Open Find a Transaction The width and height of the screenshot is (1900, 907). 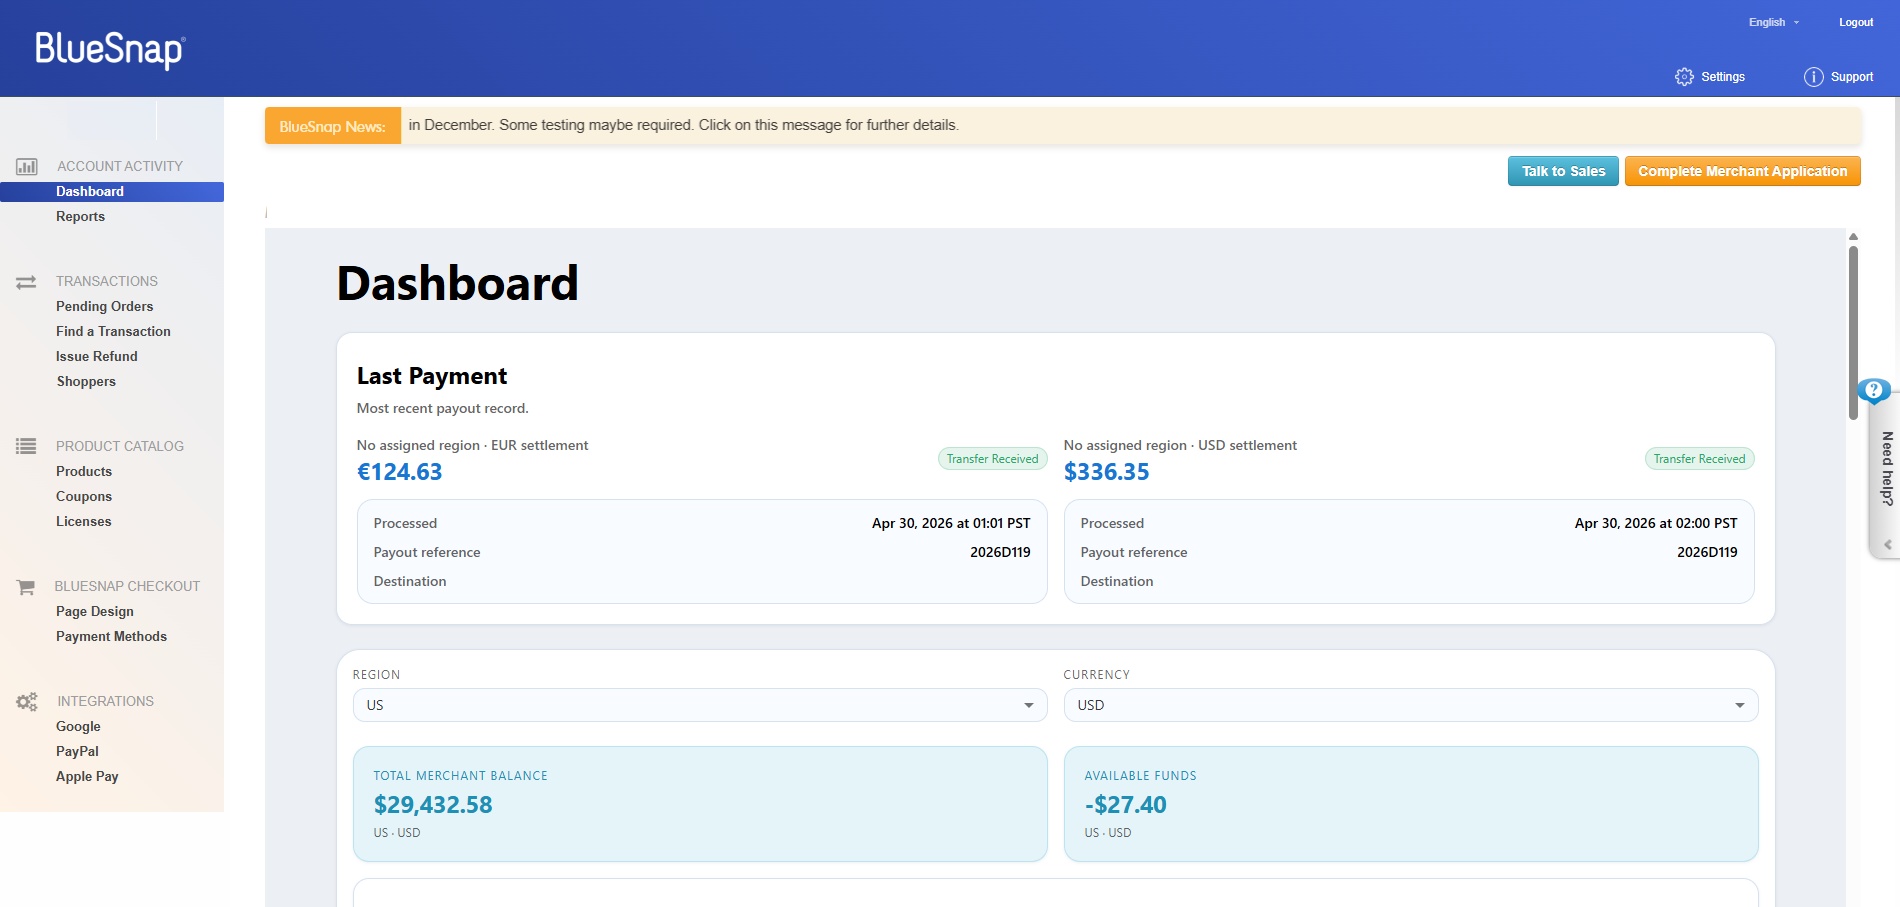coord(113,332)
